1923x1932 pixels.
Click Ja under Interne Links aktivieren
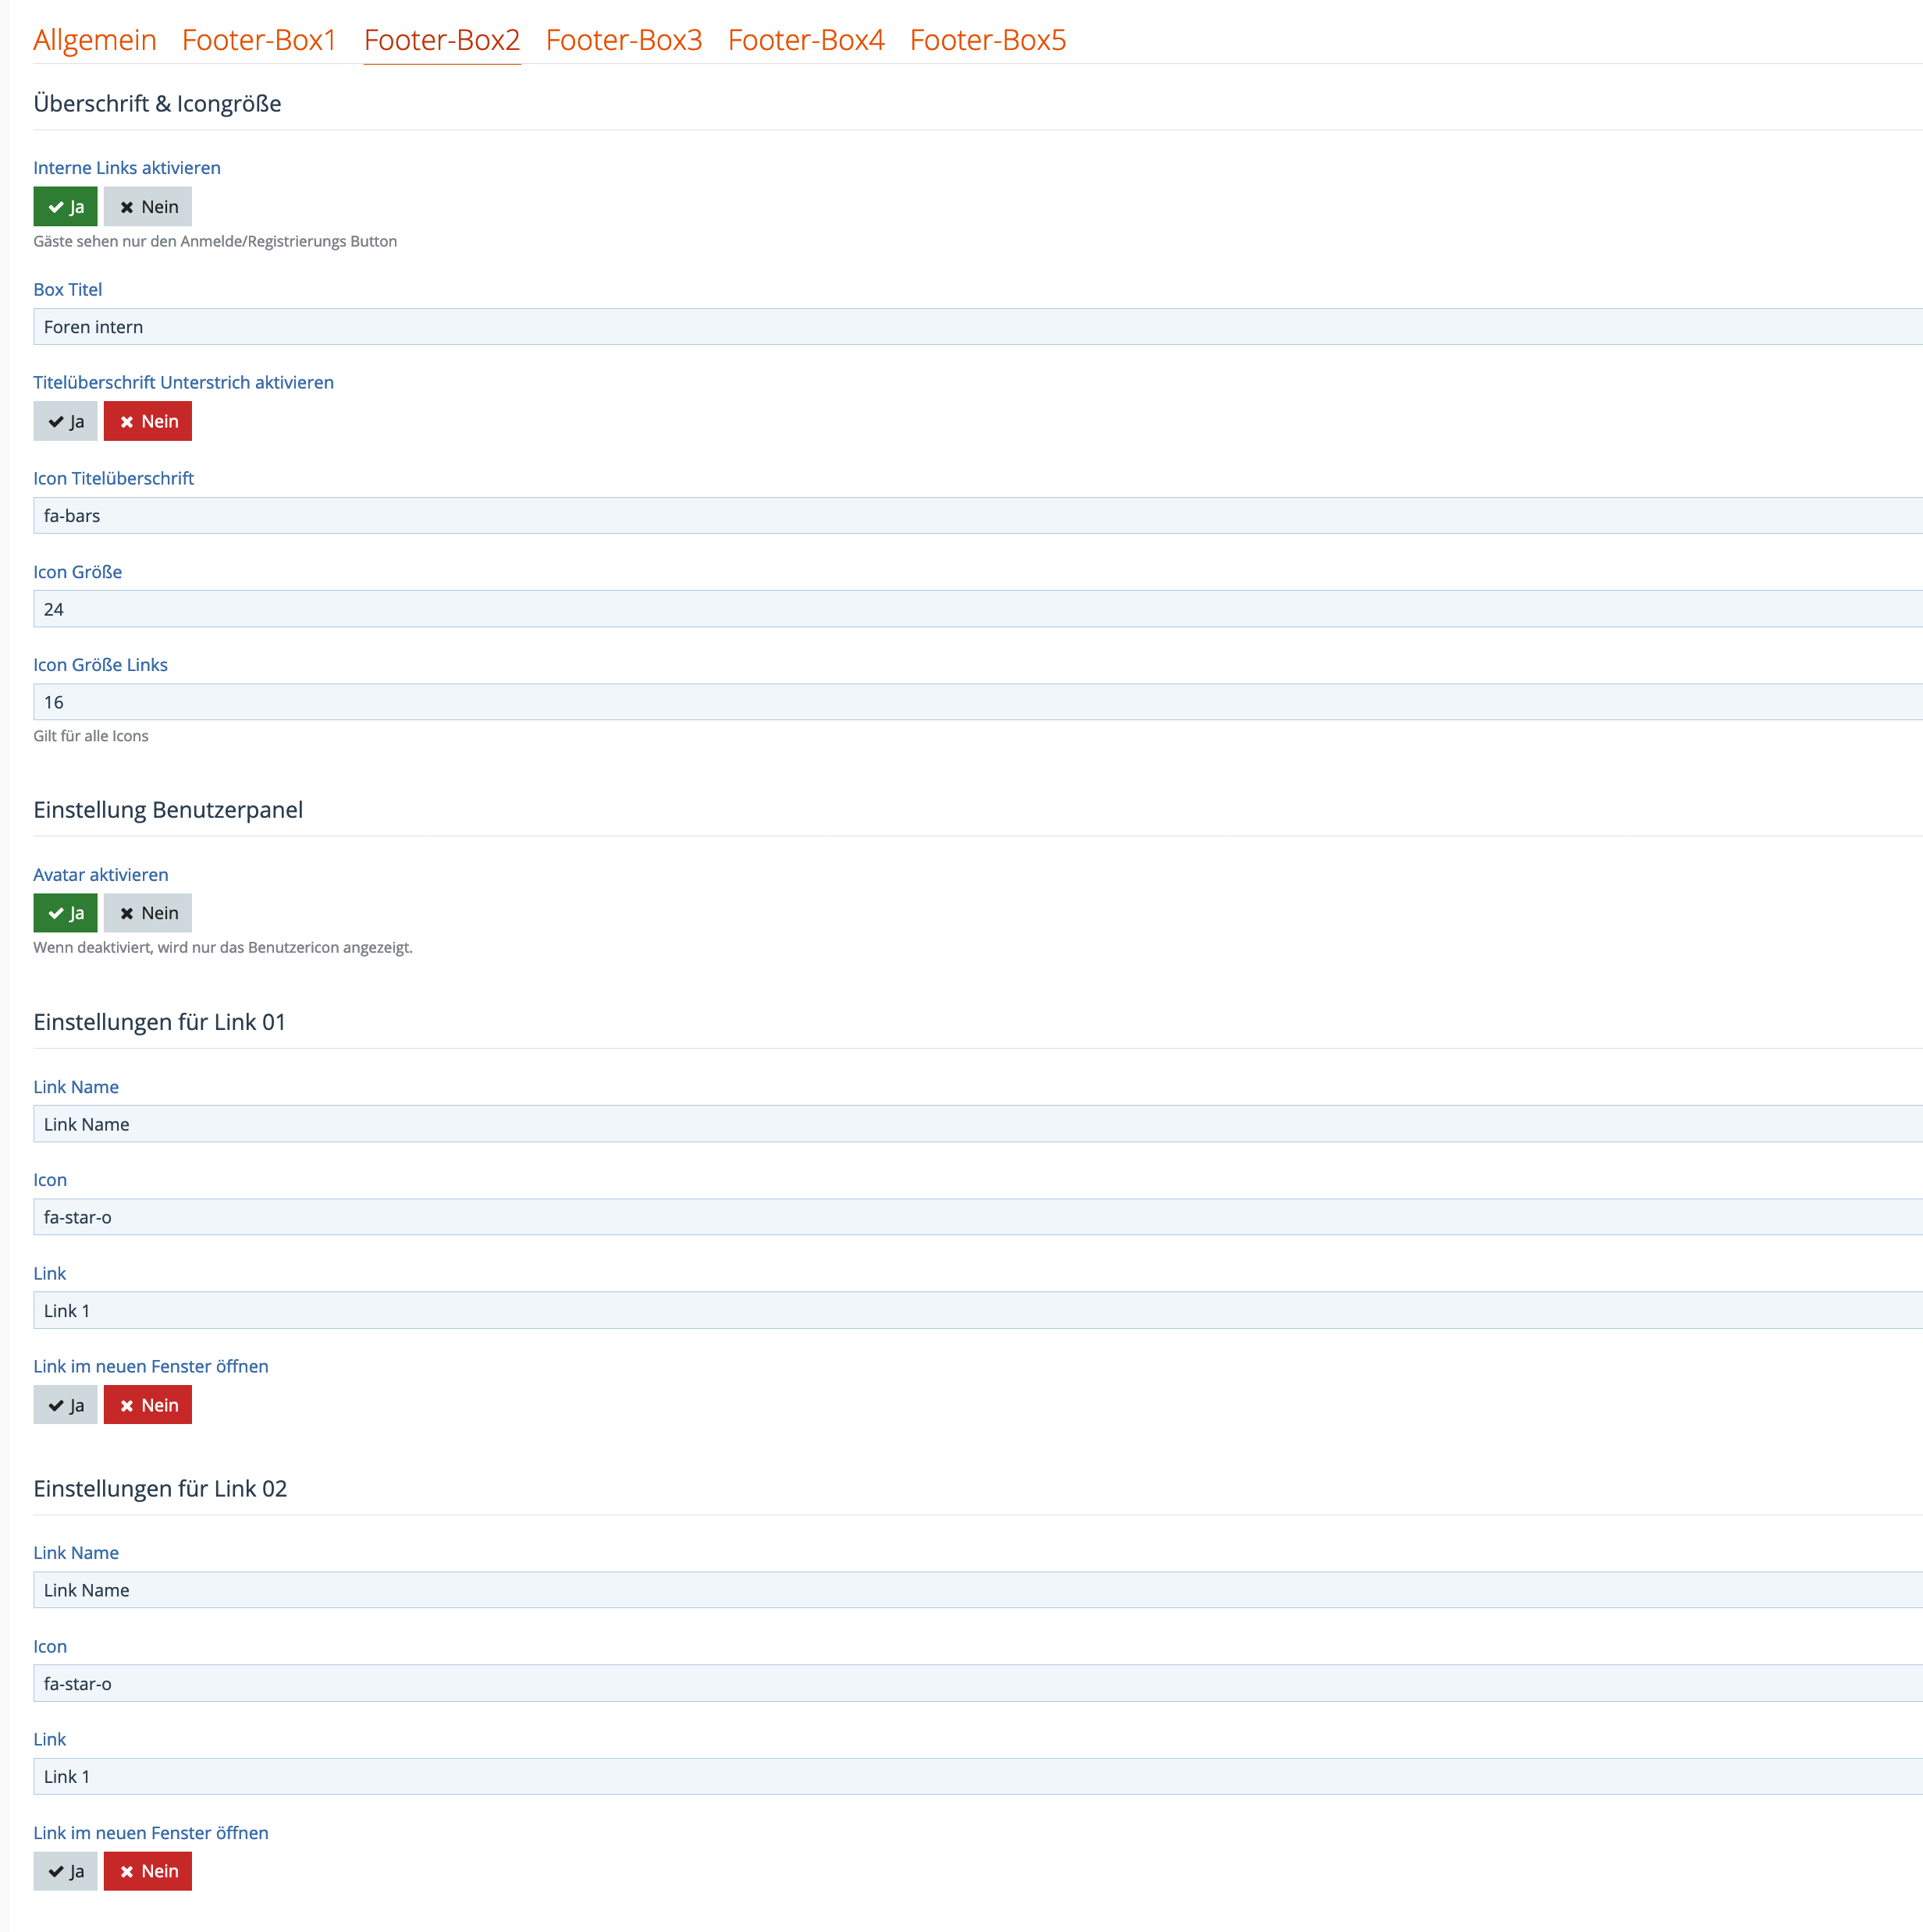click(65, 207)
